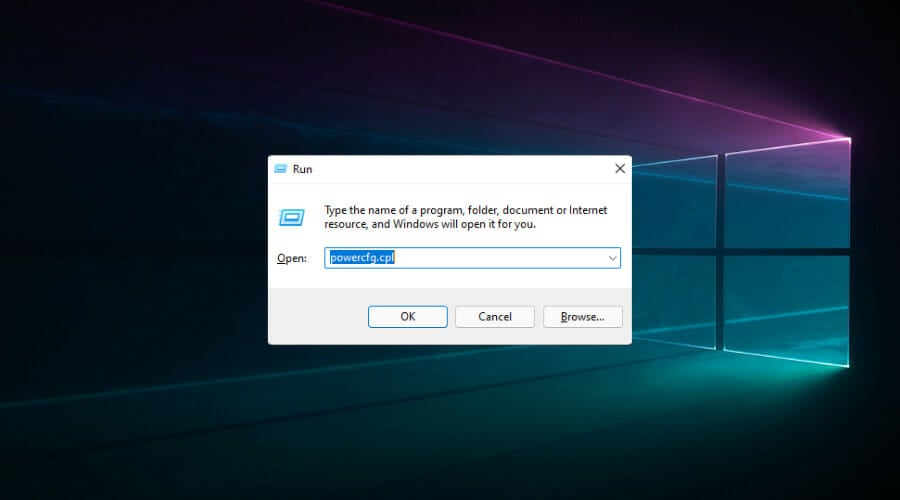Click the description text about opening programs
Screen dimensions: 900x500
[465, 217]
